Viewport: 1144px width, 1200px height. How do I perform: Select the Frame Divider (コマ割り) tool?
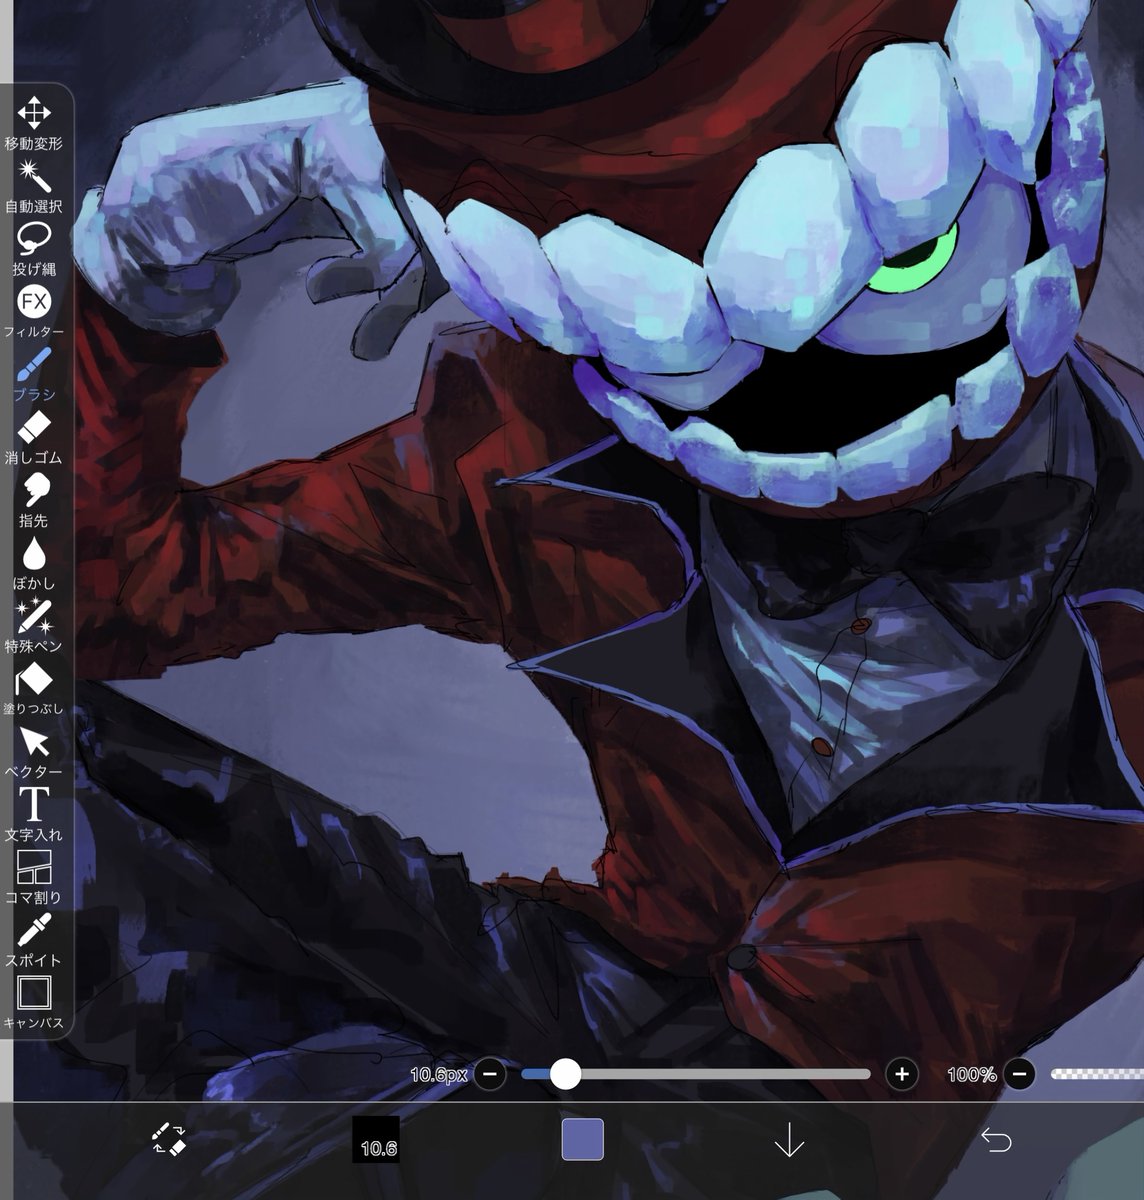point(34,878)
